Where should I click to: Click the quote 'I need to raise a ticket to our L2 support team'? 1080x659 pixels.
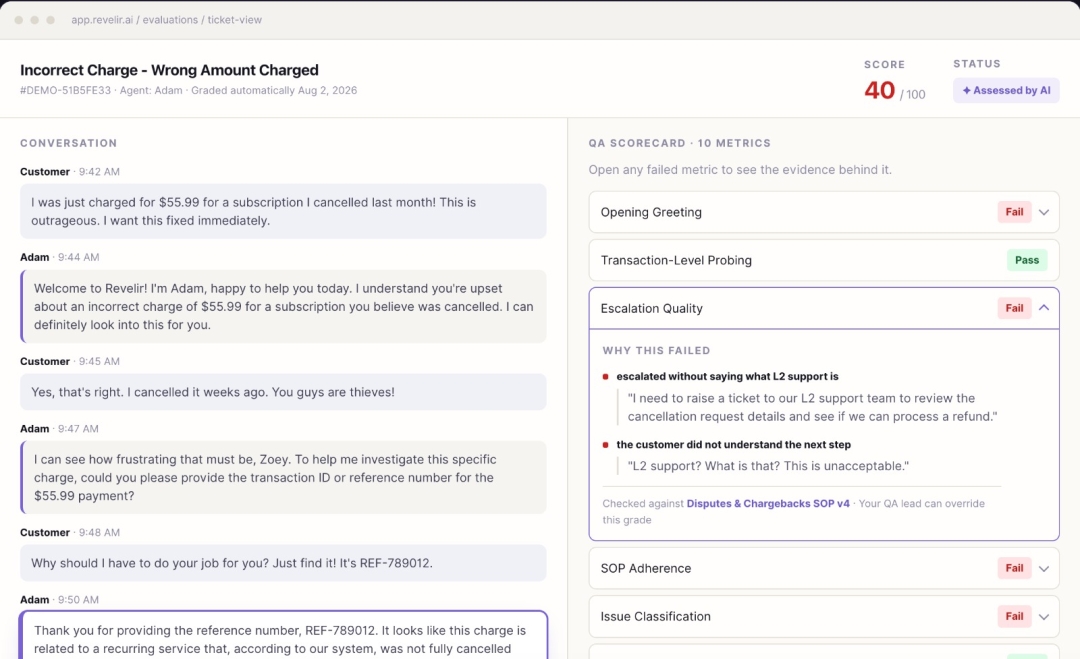812,407
